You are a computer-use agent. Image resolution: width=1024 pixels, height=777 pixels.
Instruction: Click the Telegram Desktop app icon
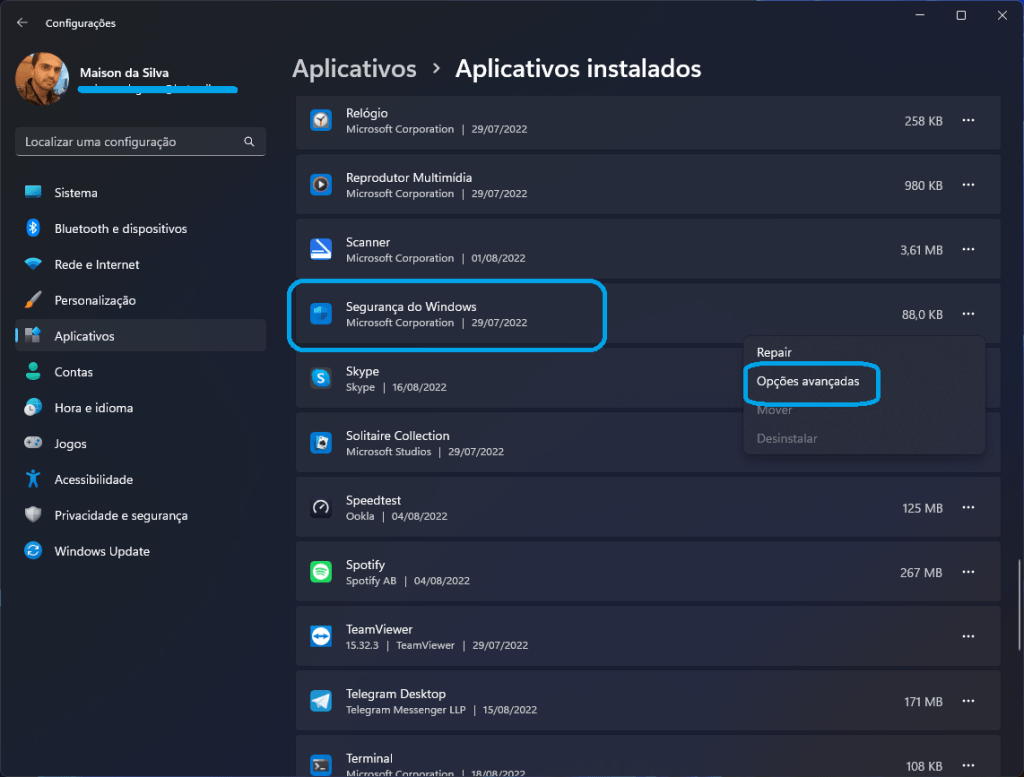(321, 701)
